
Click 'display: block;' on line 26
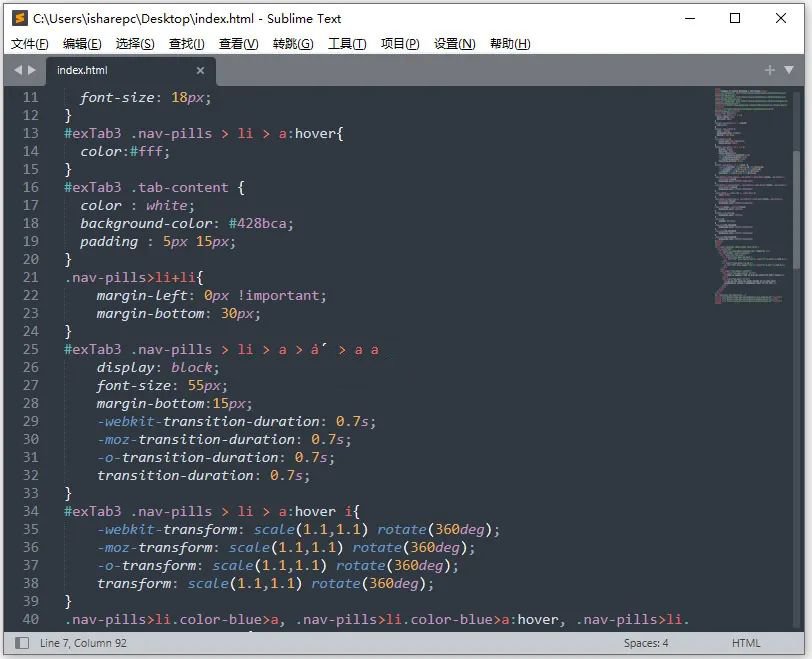point(158,368)
